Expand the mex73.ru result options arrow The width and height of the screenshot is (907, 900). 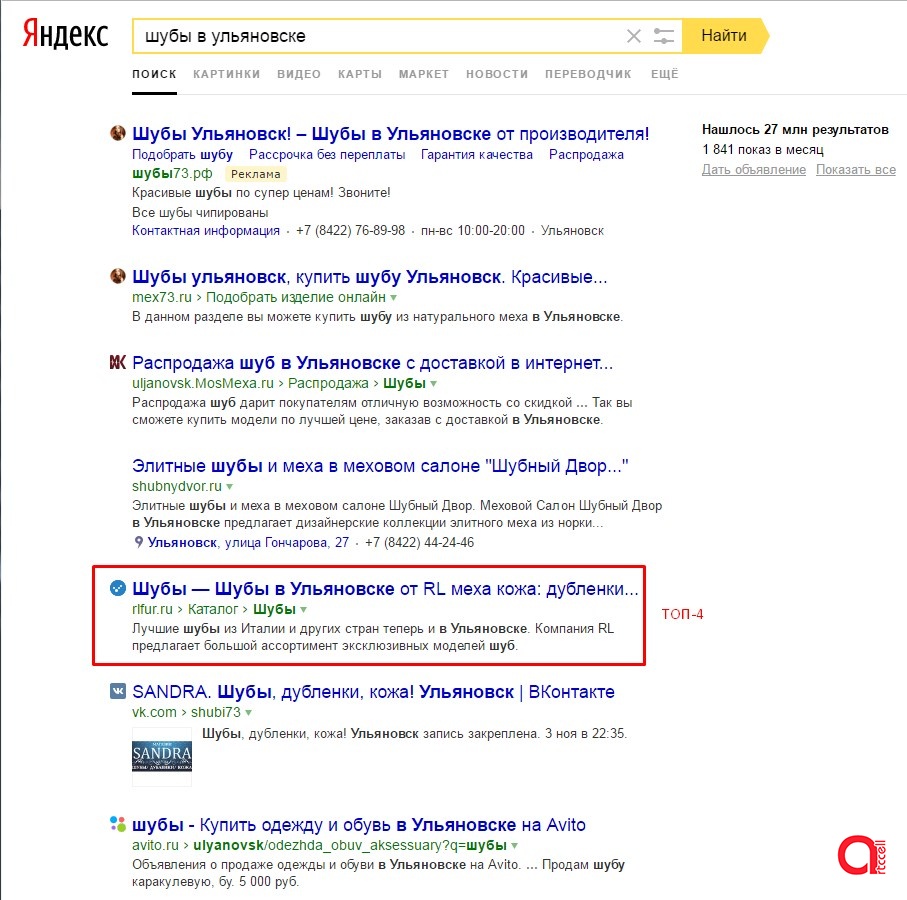click(393, 298)
